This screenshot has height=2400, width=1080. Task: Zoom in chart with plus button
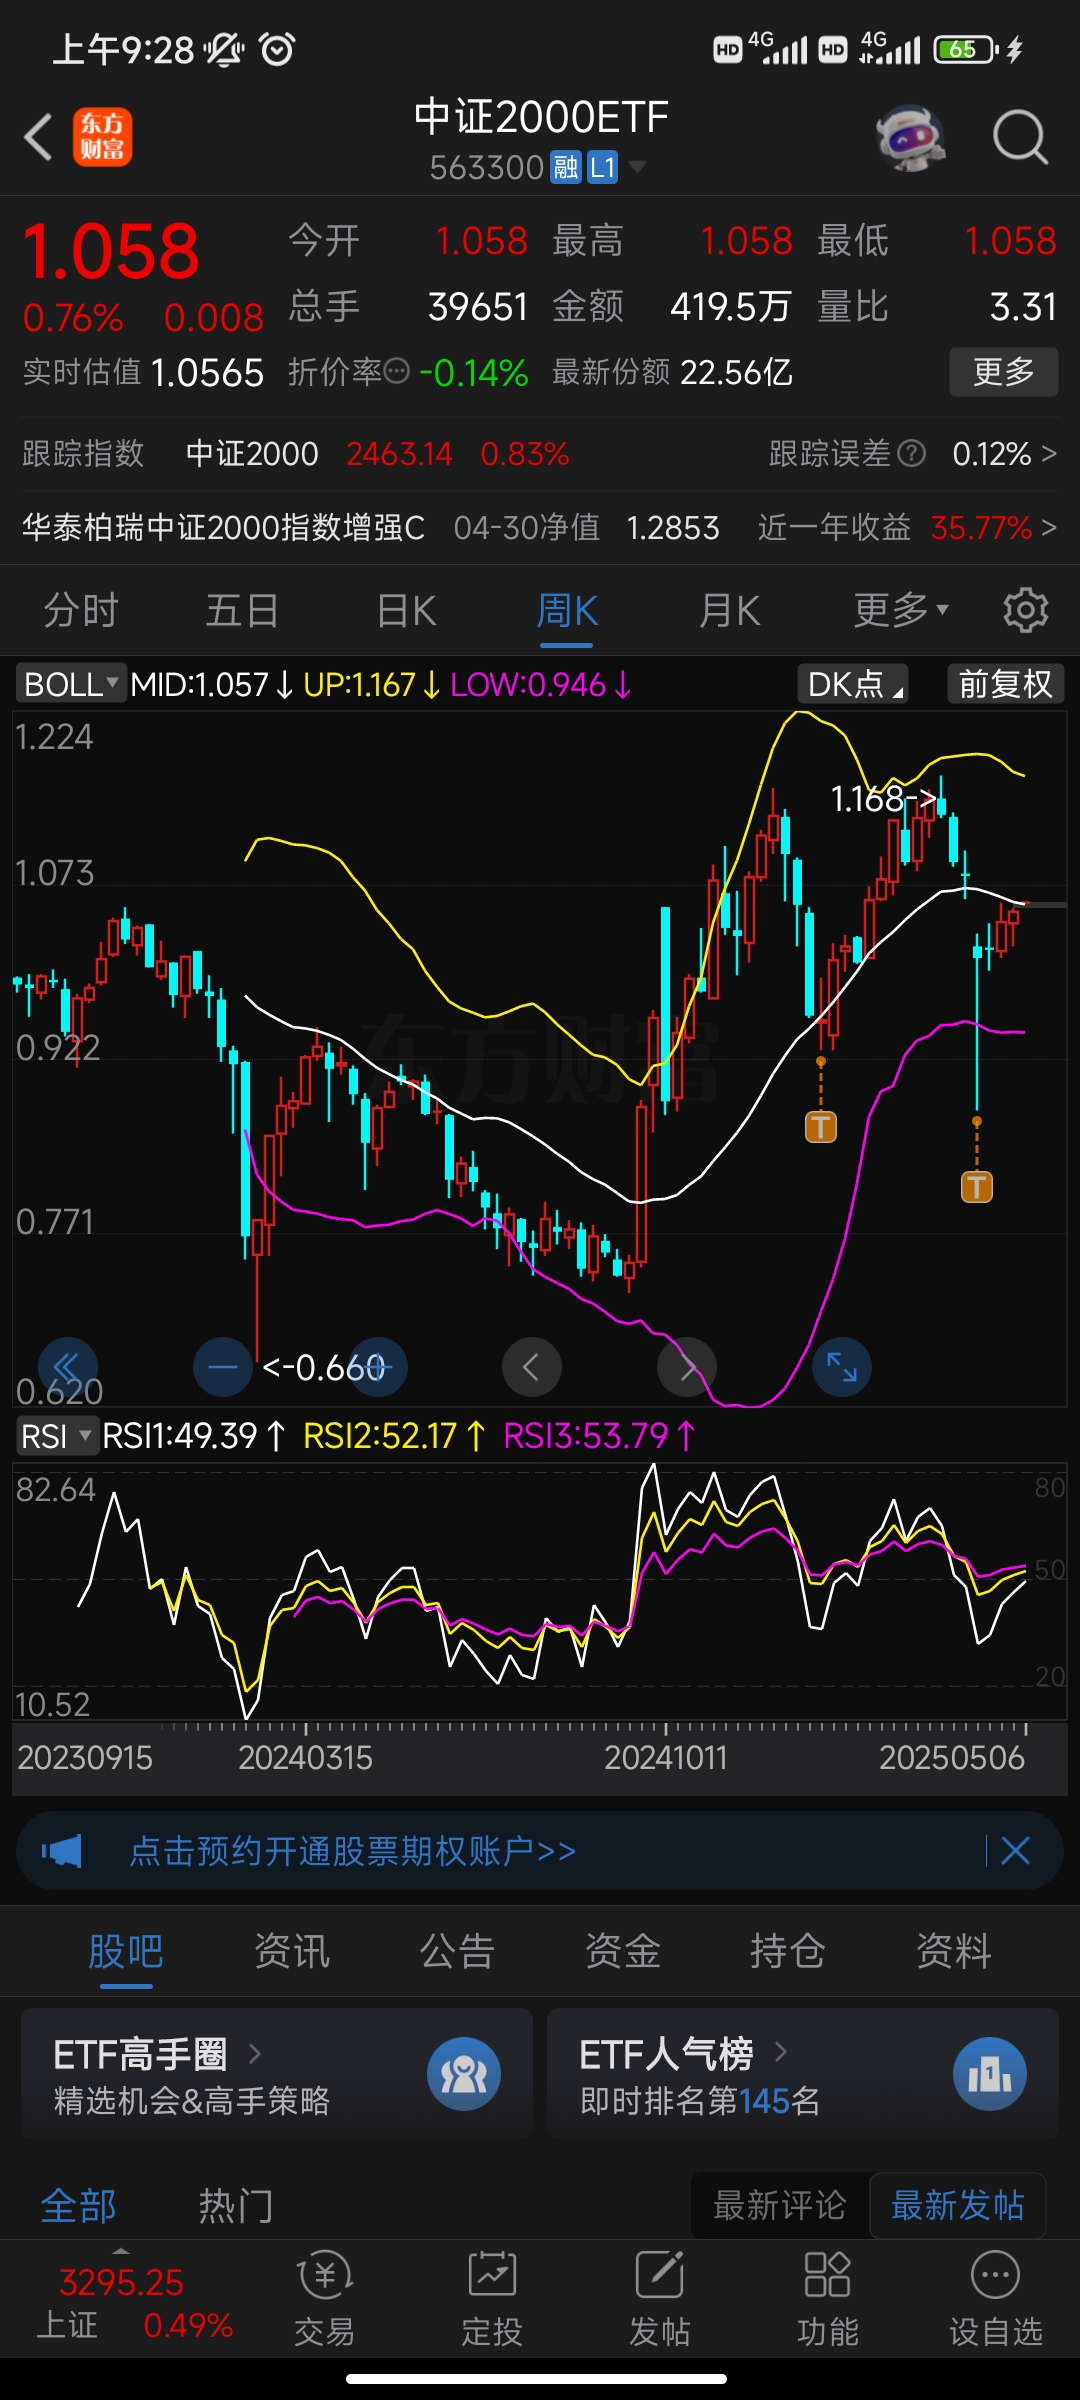pos(378,1367)
